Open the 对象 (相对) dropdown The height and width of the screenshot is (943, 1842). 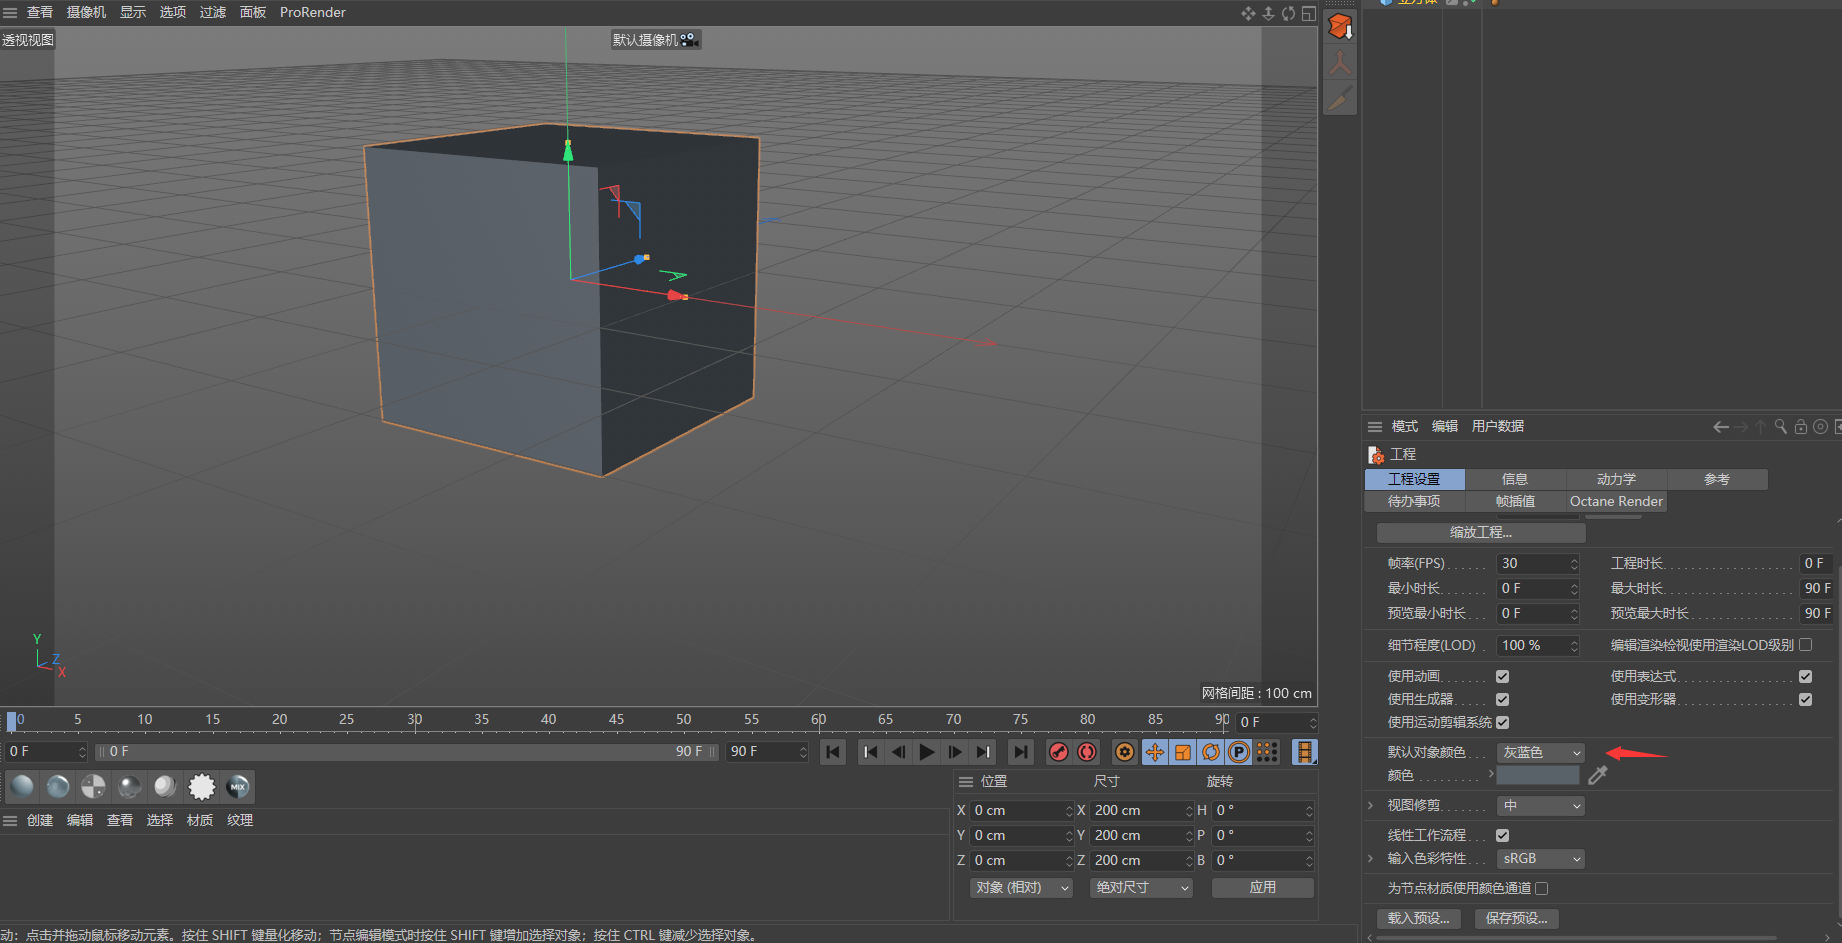1021,888
